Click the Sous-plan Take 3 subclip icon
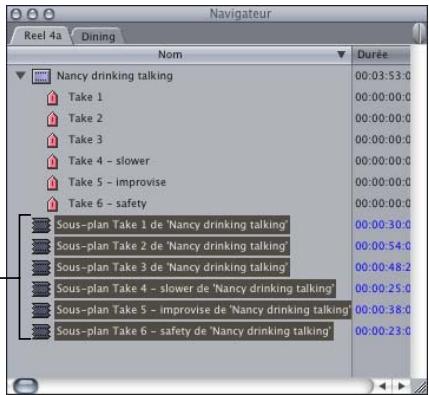 pyautogui.click(x=41, y=268)
